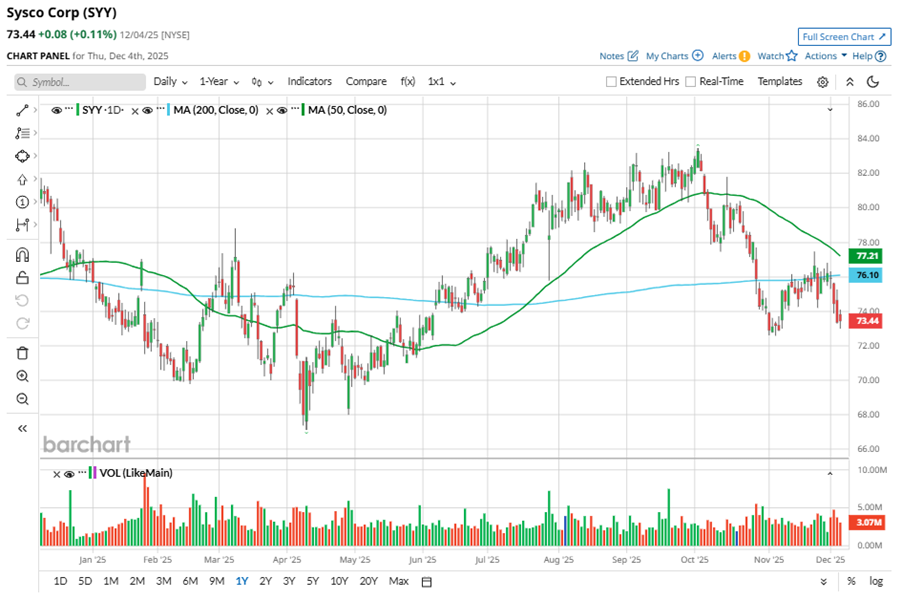Image resolution: width=902 pixels, height=600 pixels.
Task: Toggle the magnet snap mode
Action: (22, 254)
